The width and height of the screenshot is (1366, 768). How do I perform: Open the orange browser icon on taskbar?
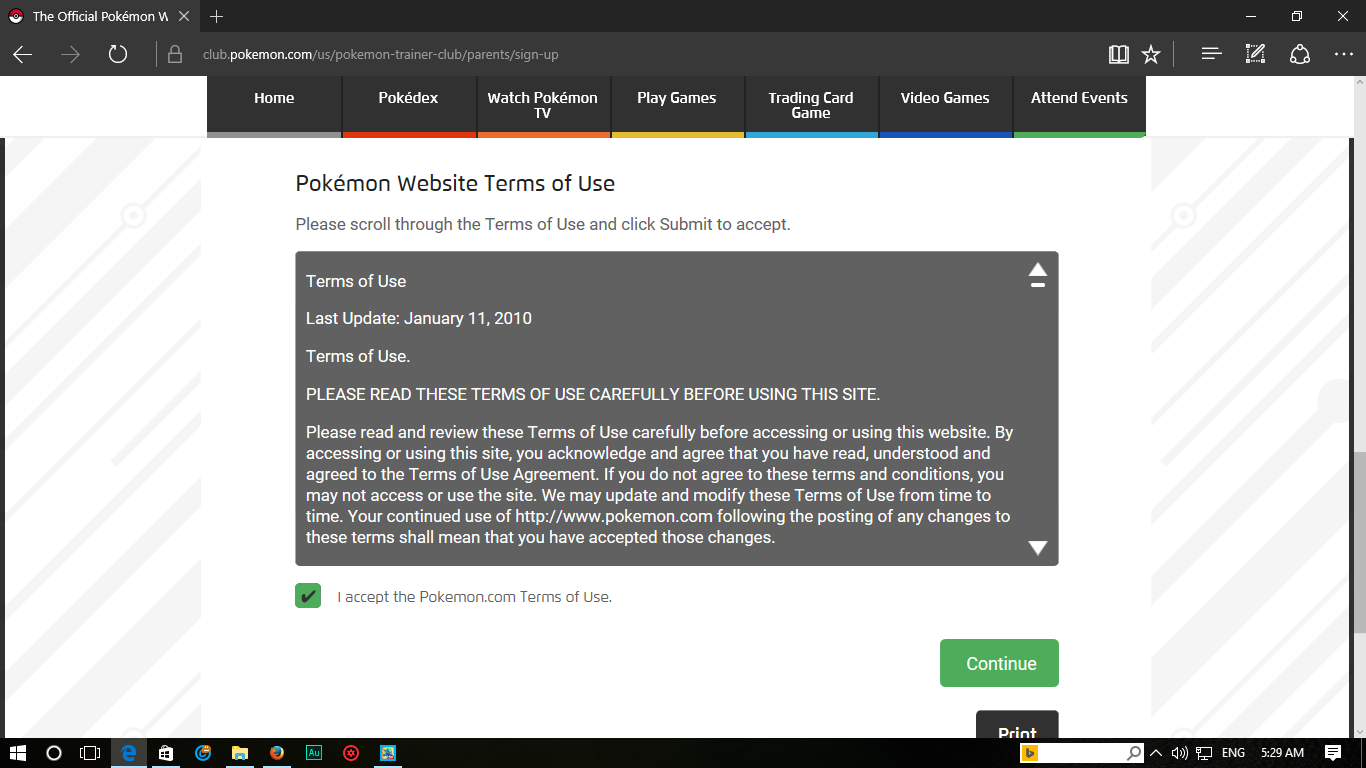pyautogui.click(x=203, y=753)
